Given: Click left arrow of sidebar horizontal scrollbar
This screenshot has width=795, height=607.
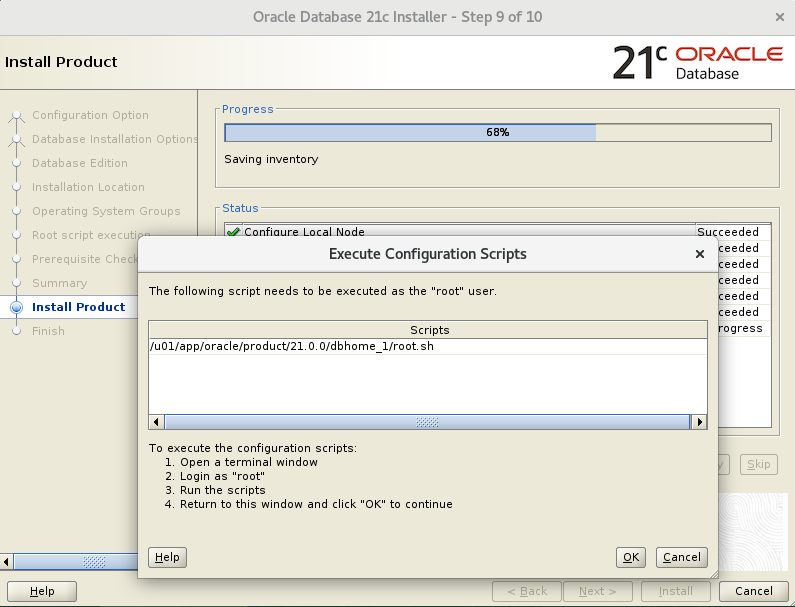Looking at the screenshot, I should 6,562.
